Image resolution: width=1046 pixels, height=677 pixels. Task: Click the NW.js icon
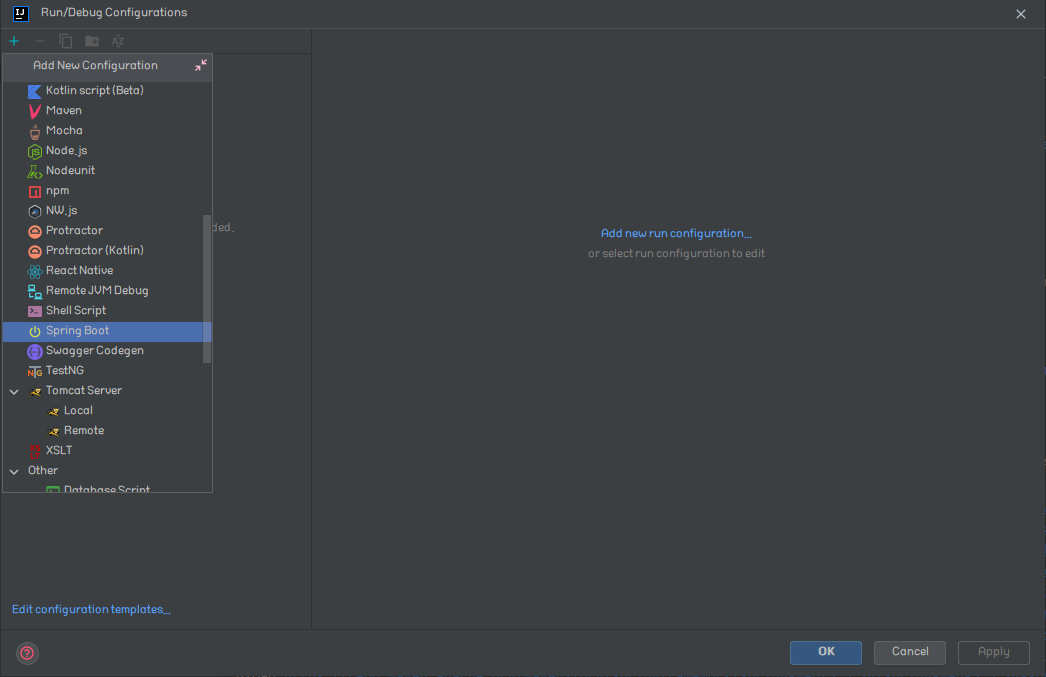coord(35,211)
